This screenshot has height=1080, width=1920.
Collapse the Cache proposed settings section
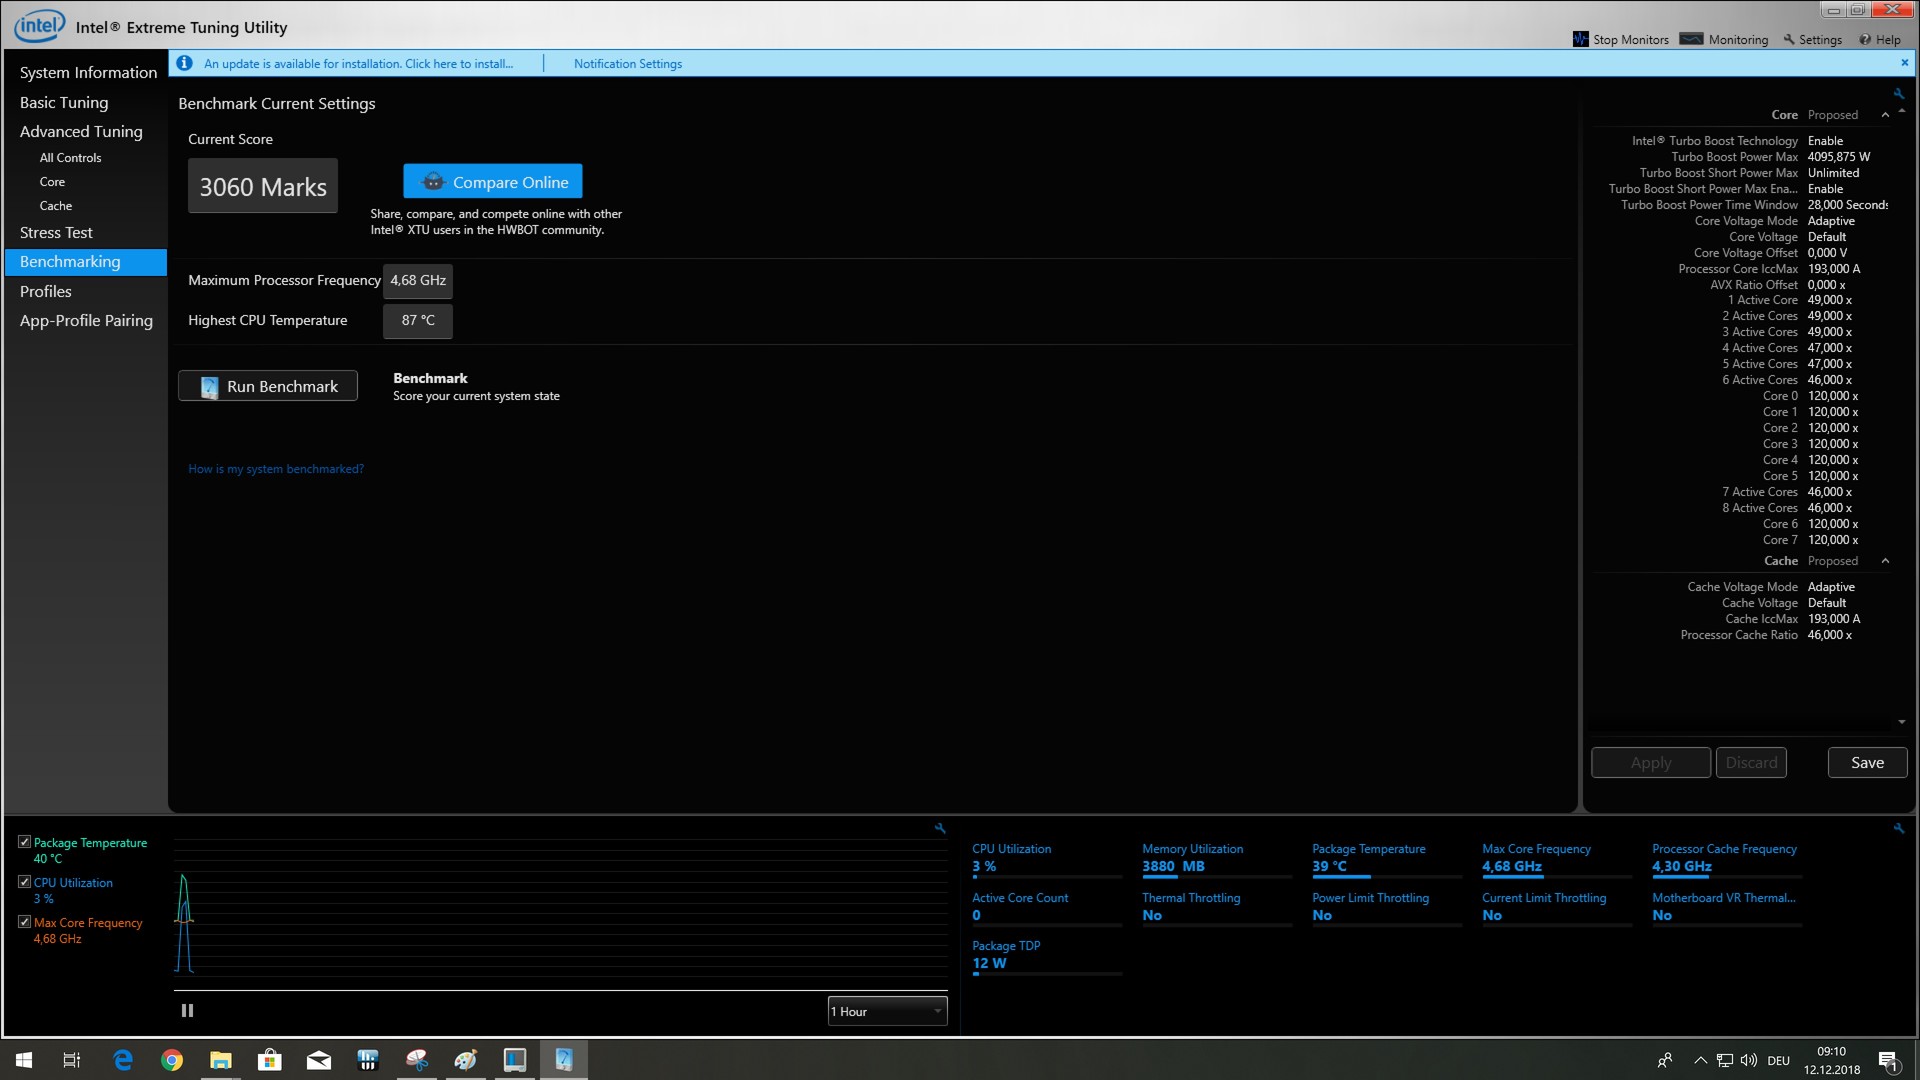1885,561
